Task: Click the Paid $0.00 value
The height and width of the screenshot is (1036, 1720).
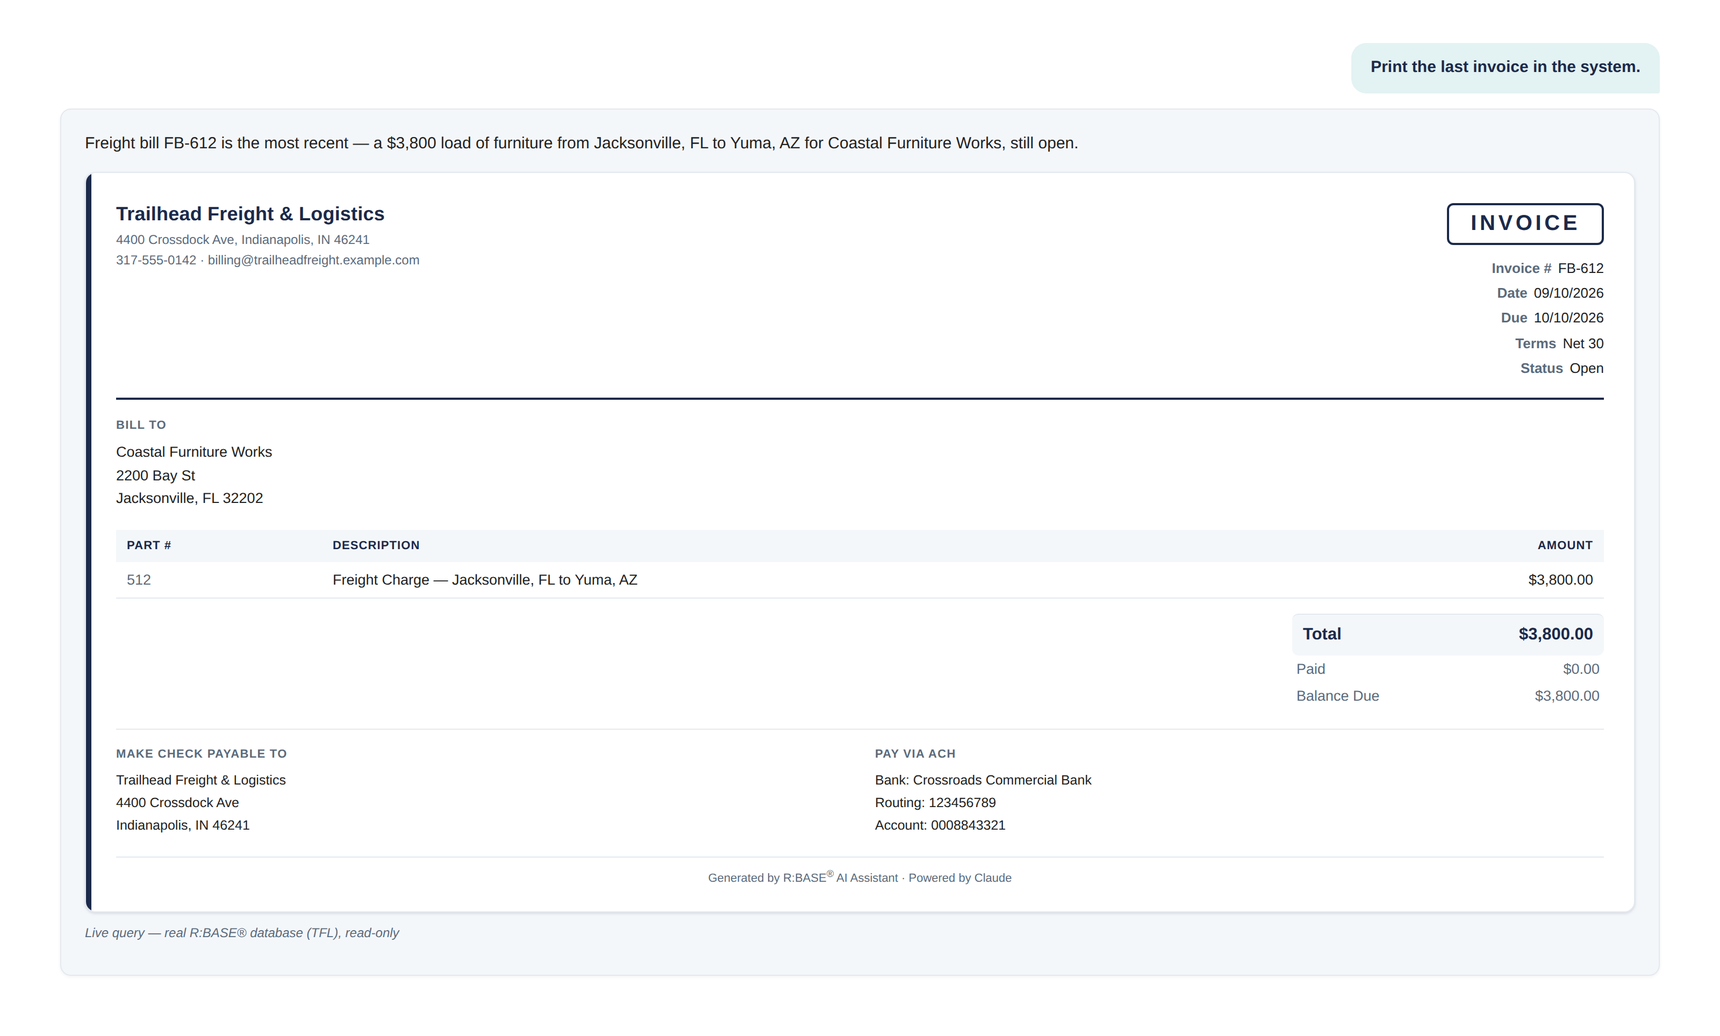Action: click(x=1581, y=669)
